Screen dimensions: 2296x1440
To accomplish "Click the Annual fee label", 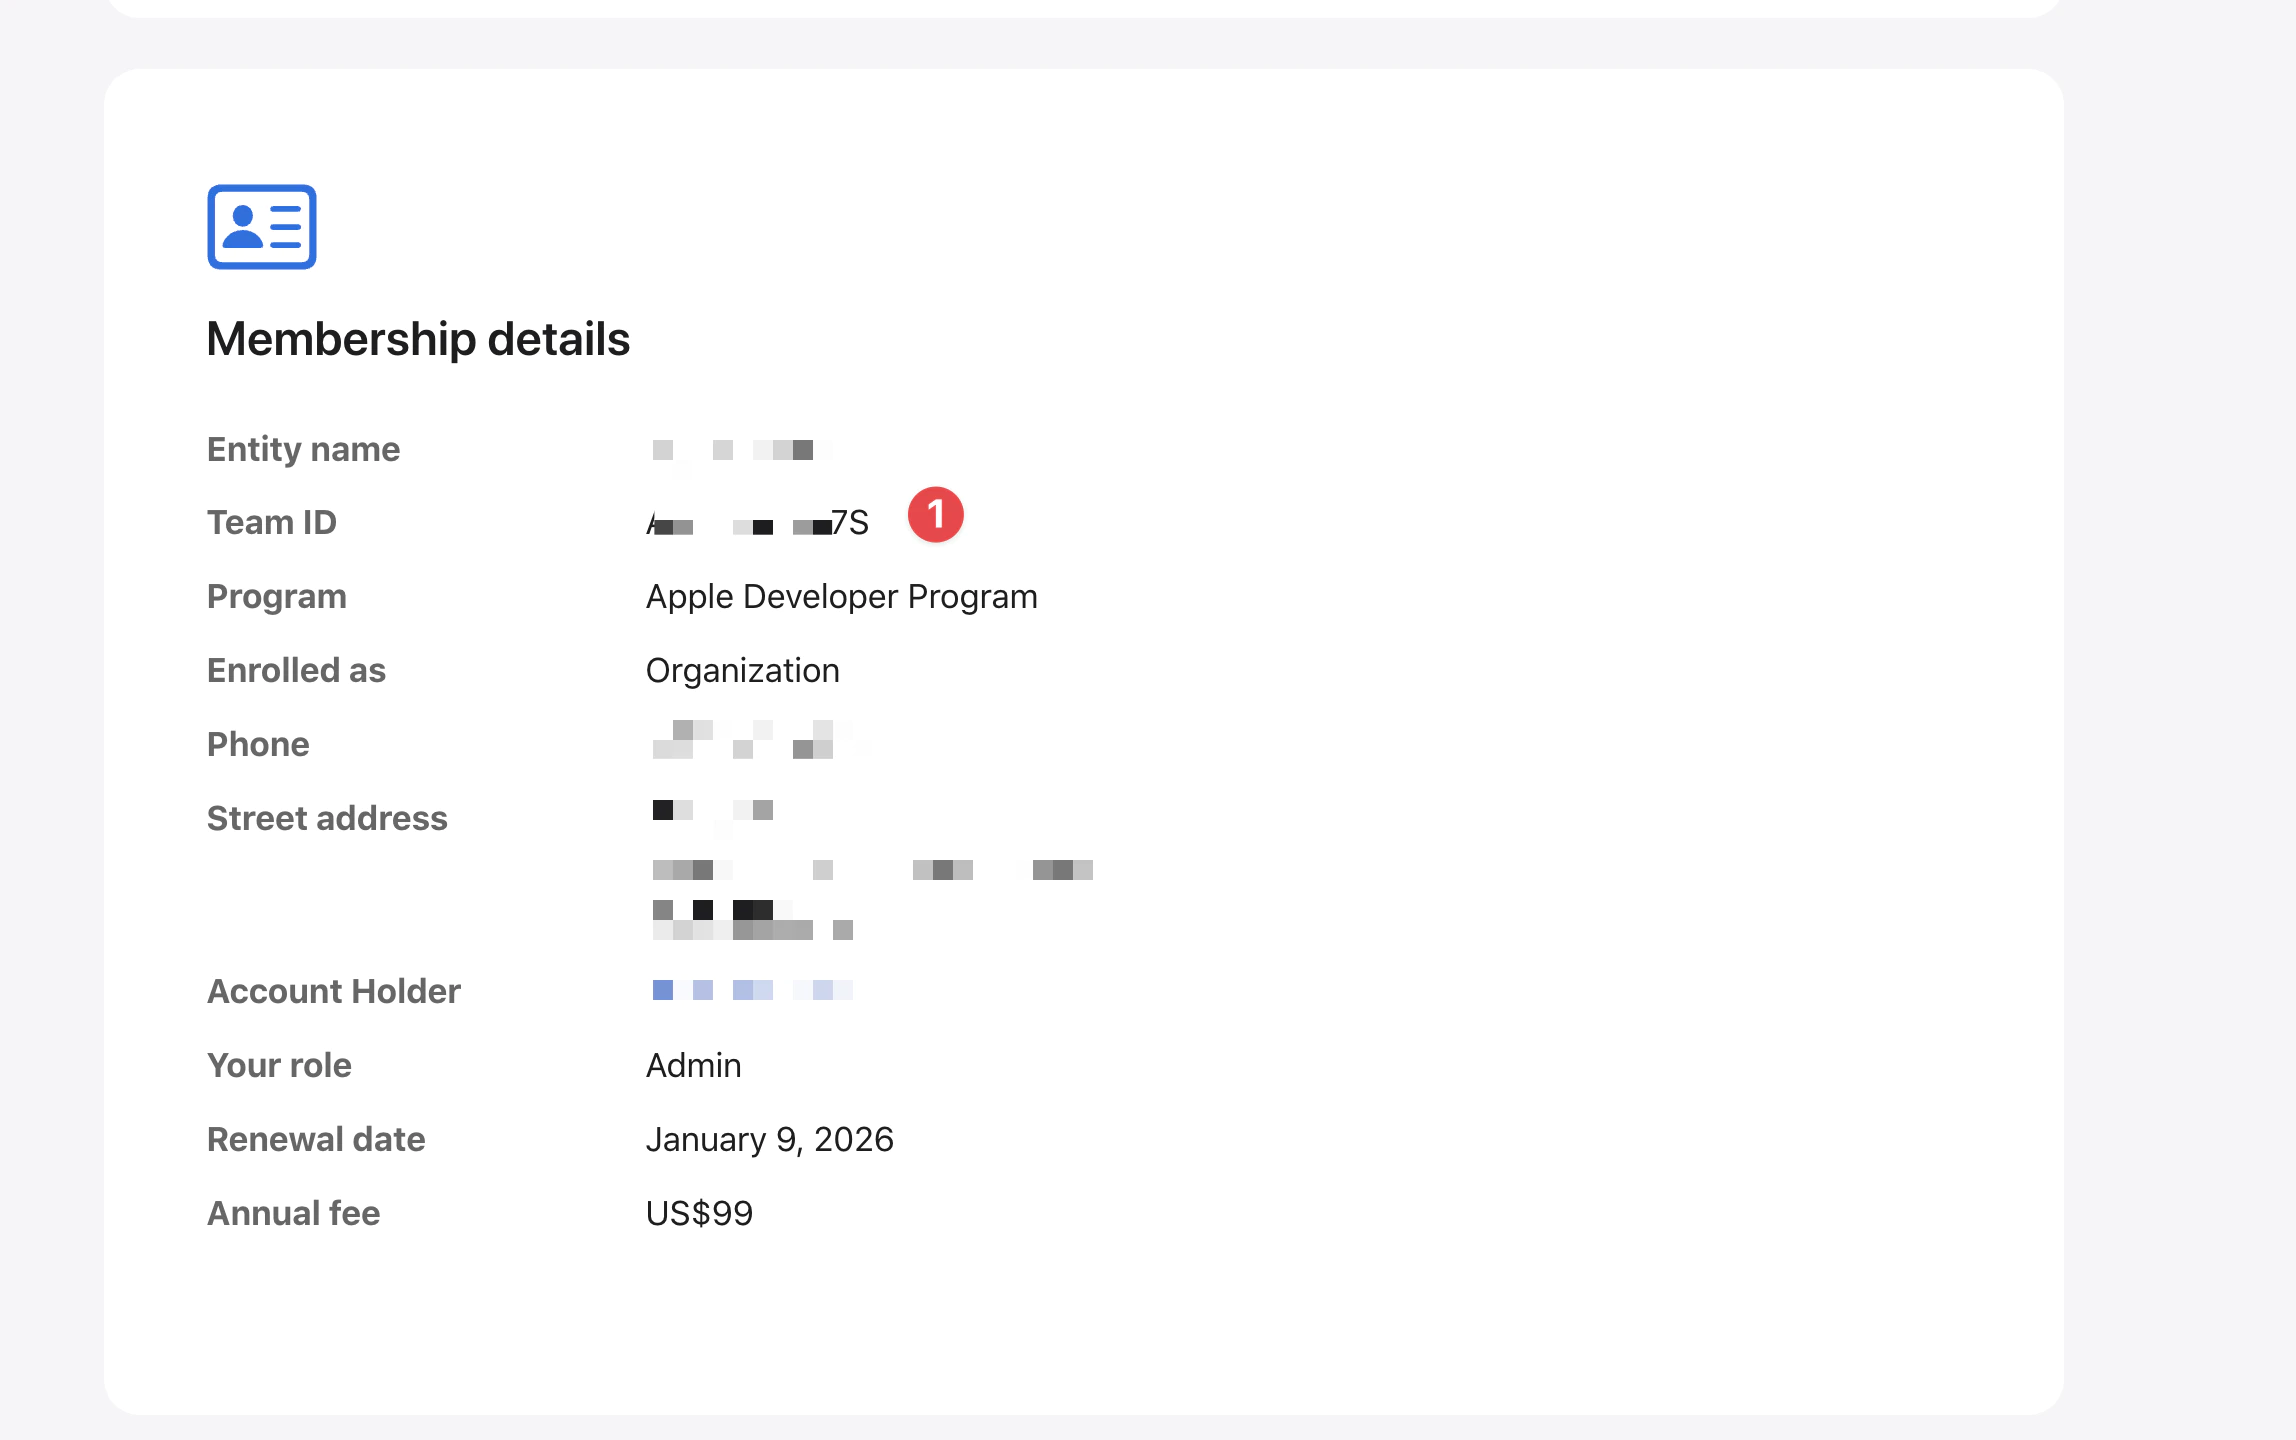I will [x=293, y=1213].
